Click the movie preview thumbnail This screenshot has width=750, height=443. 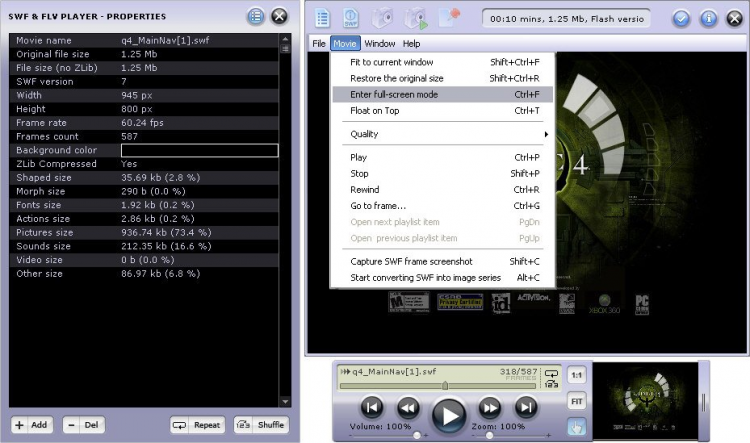pos(645,401)
